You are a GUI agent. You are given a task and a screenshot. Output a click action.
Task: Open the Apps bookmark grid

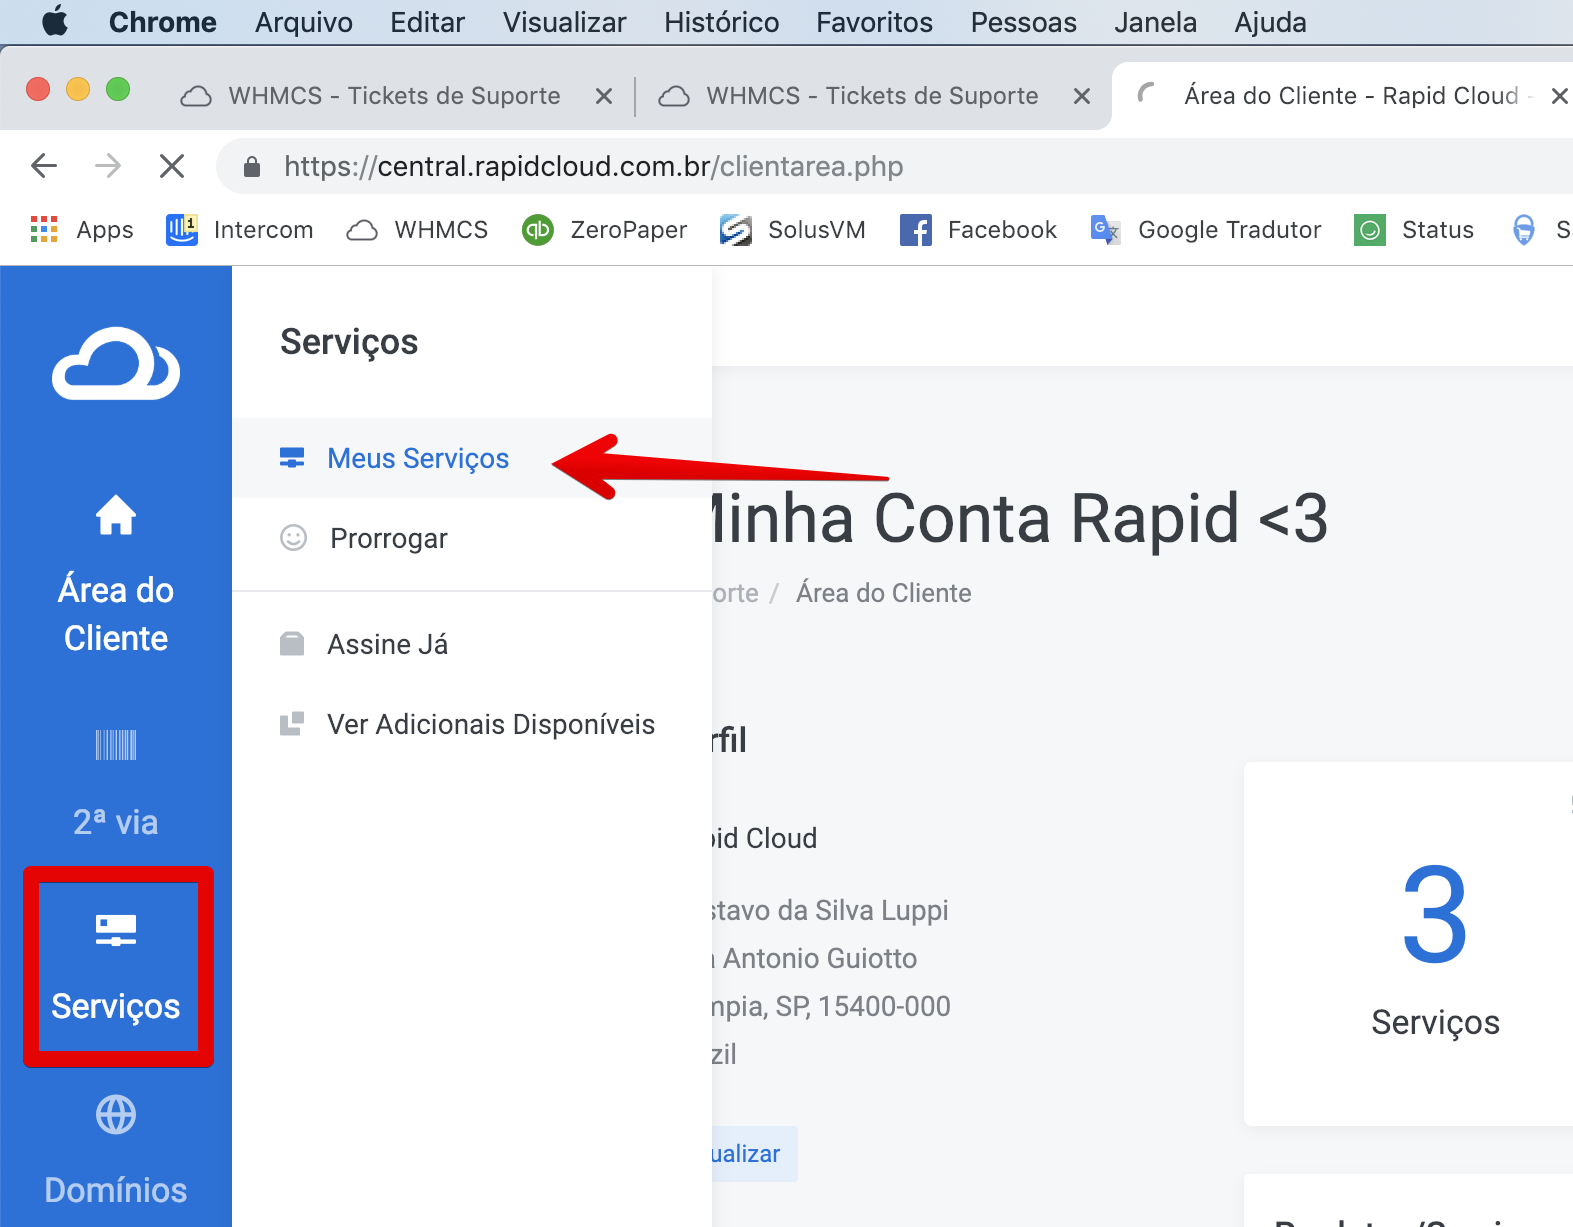pyautogui.click(x=82, y=230)
